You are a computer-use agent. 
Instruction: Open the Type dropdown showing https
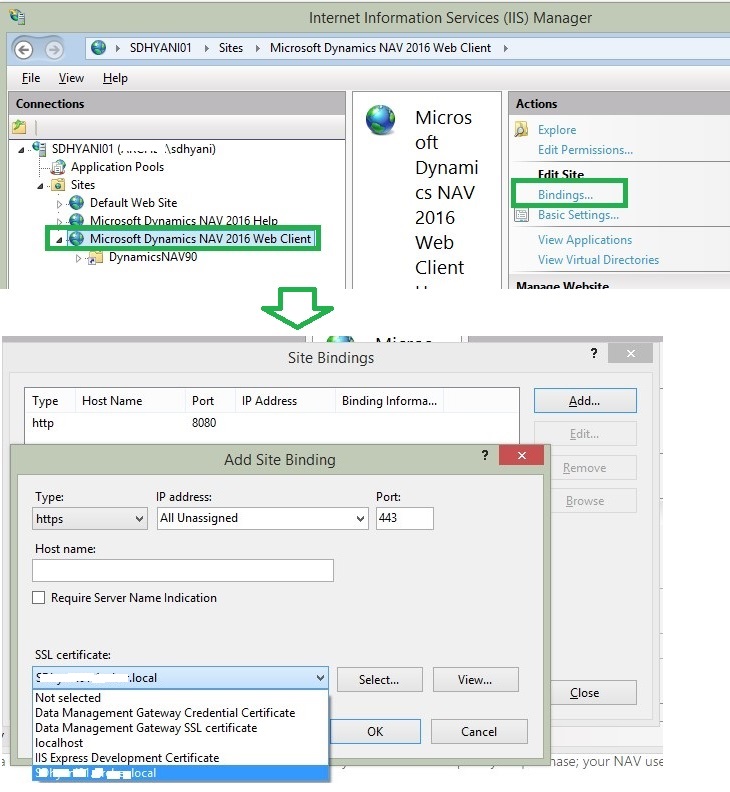coord(90,519)
